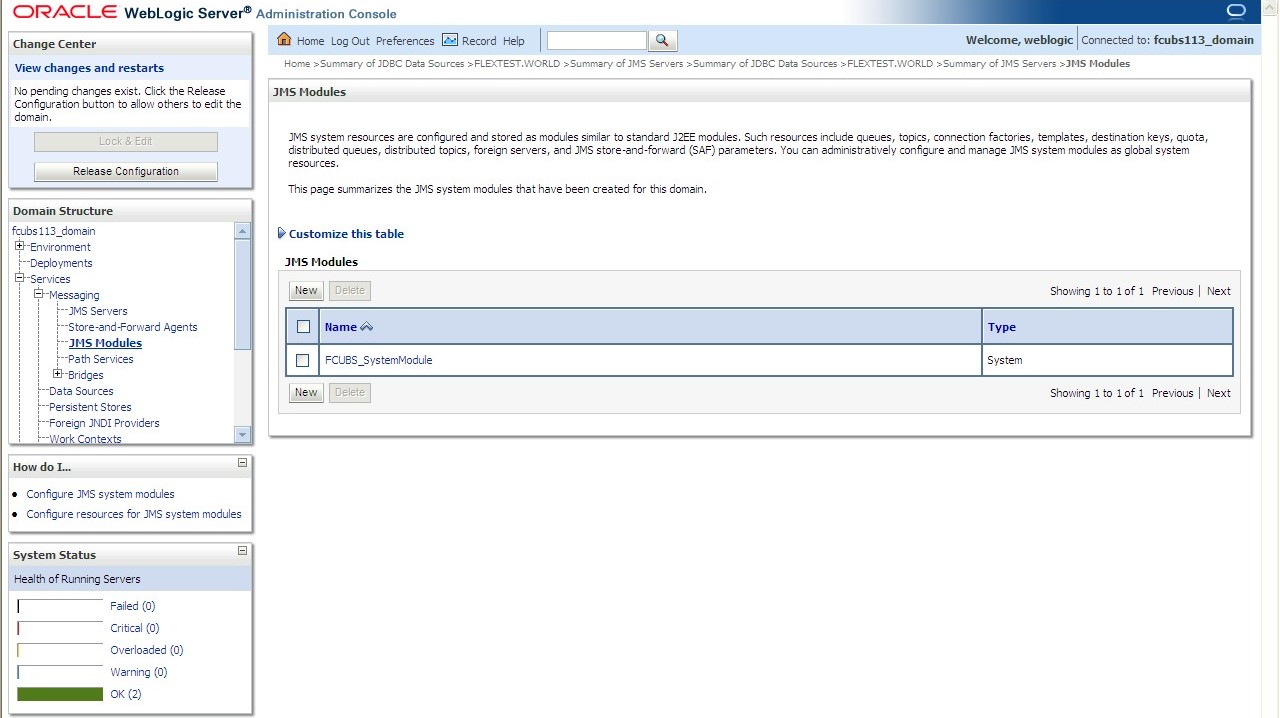Tick the select-all checkbox in table header

point(303,327)
